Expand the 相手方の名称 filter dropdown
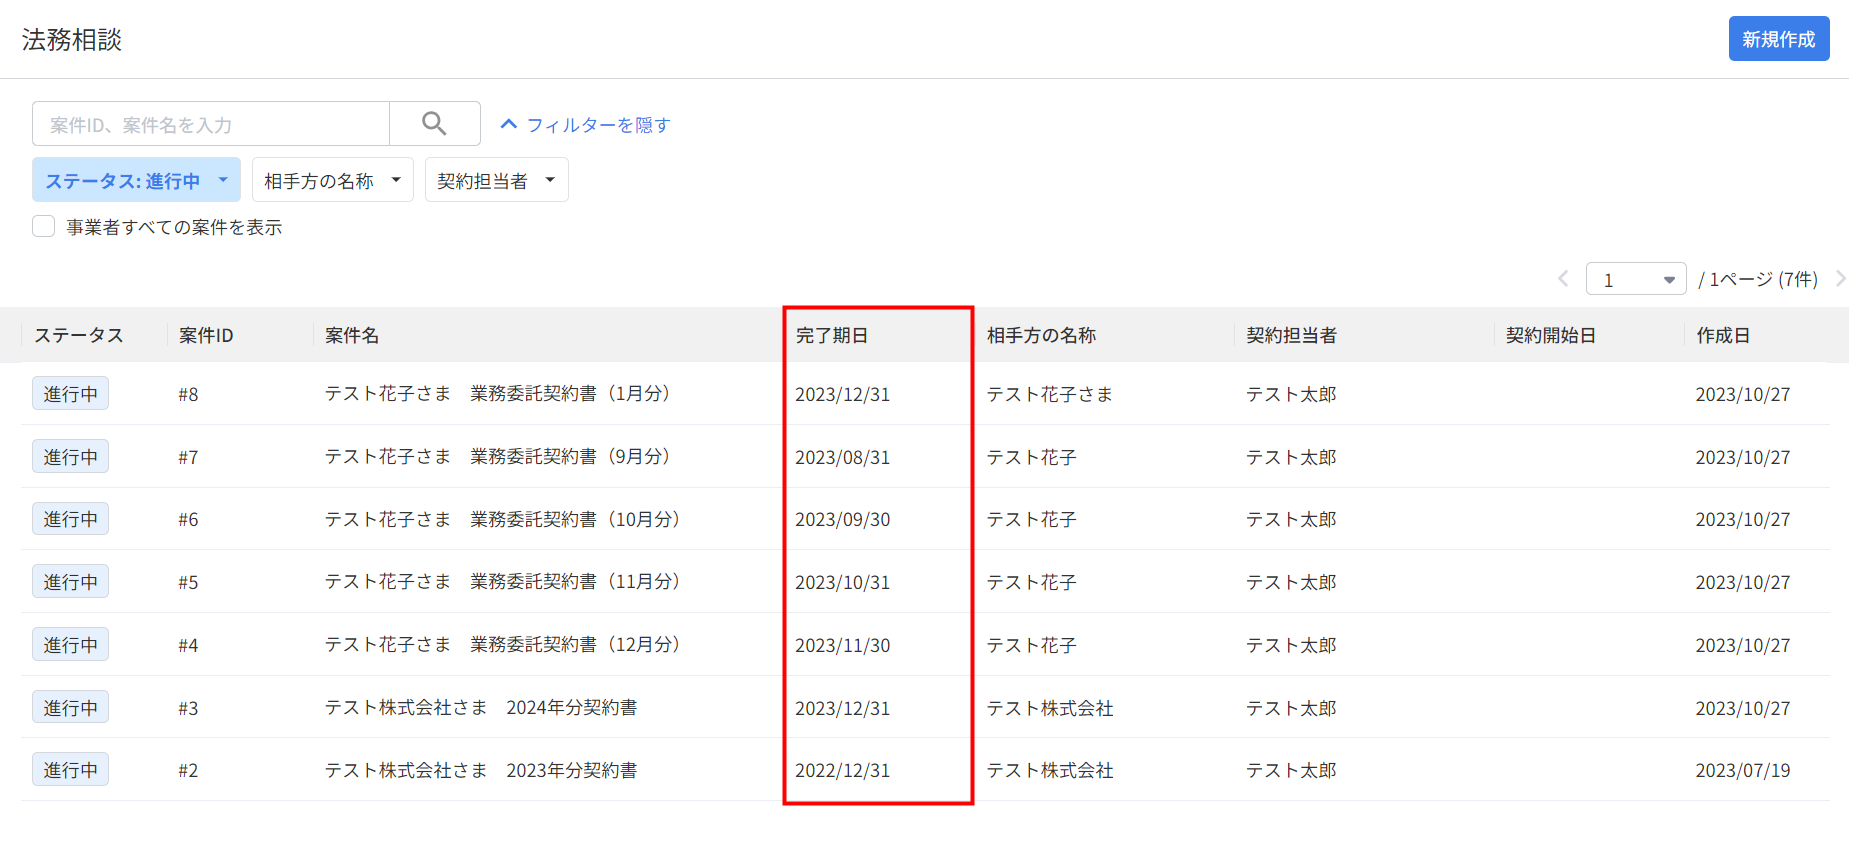 pyautogui.click(x=332, y=180)
